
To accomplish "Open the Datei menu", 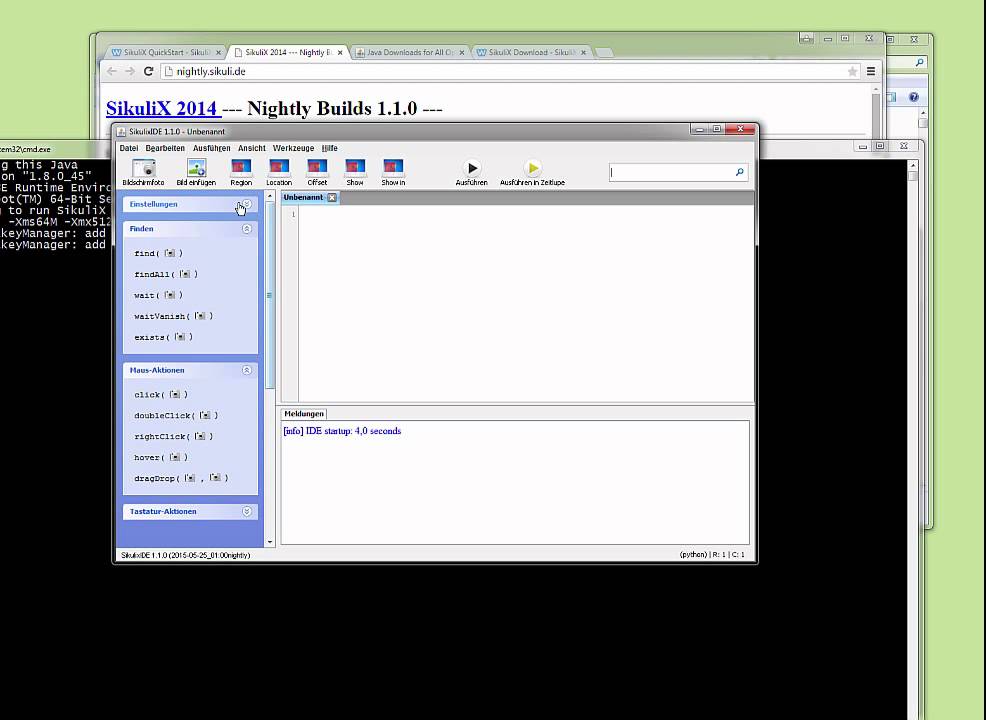I will [129, 148].
